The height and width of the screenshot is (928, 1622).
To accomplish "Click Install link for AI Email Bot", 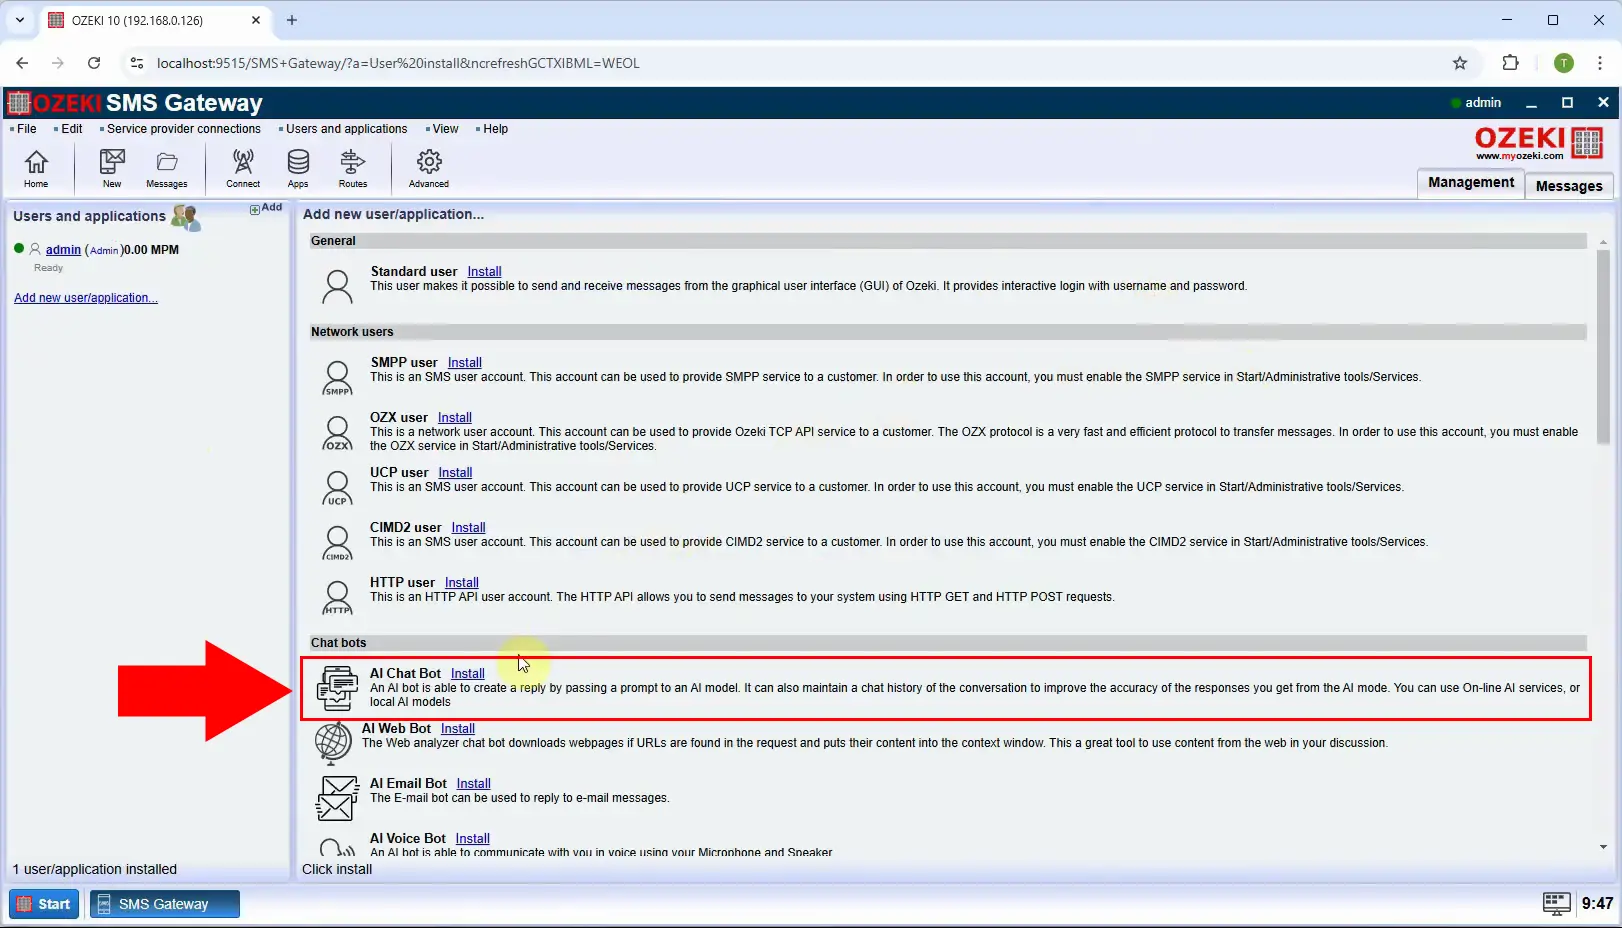I will [473, 784].
